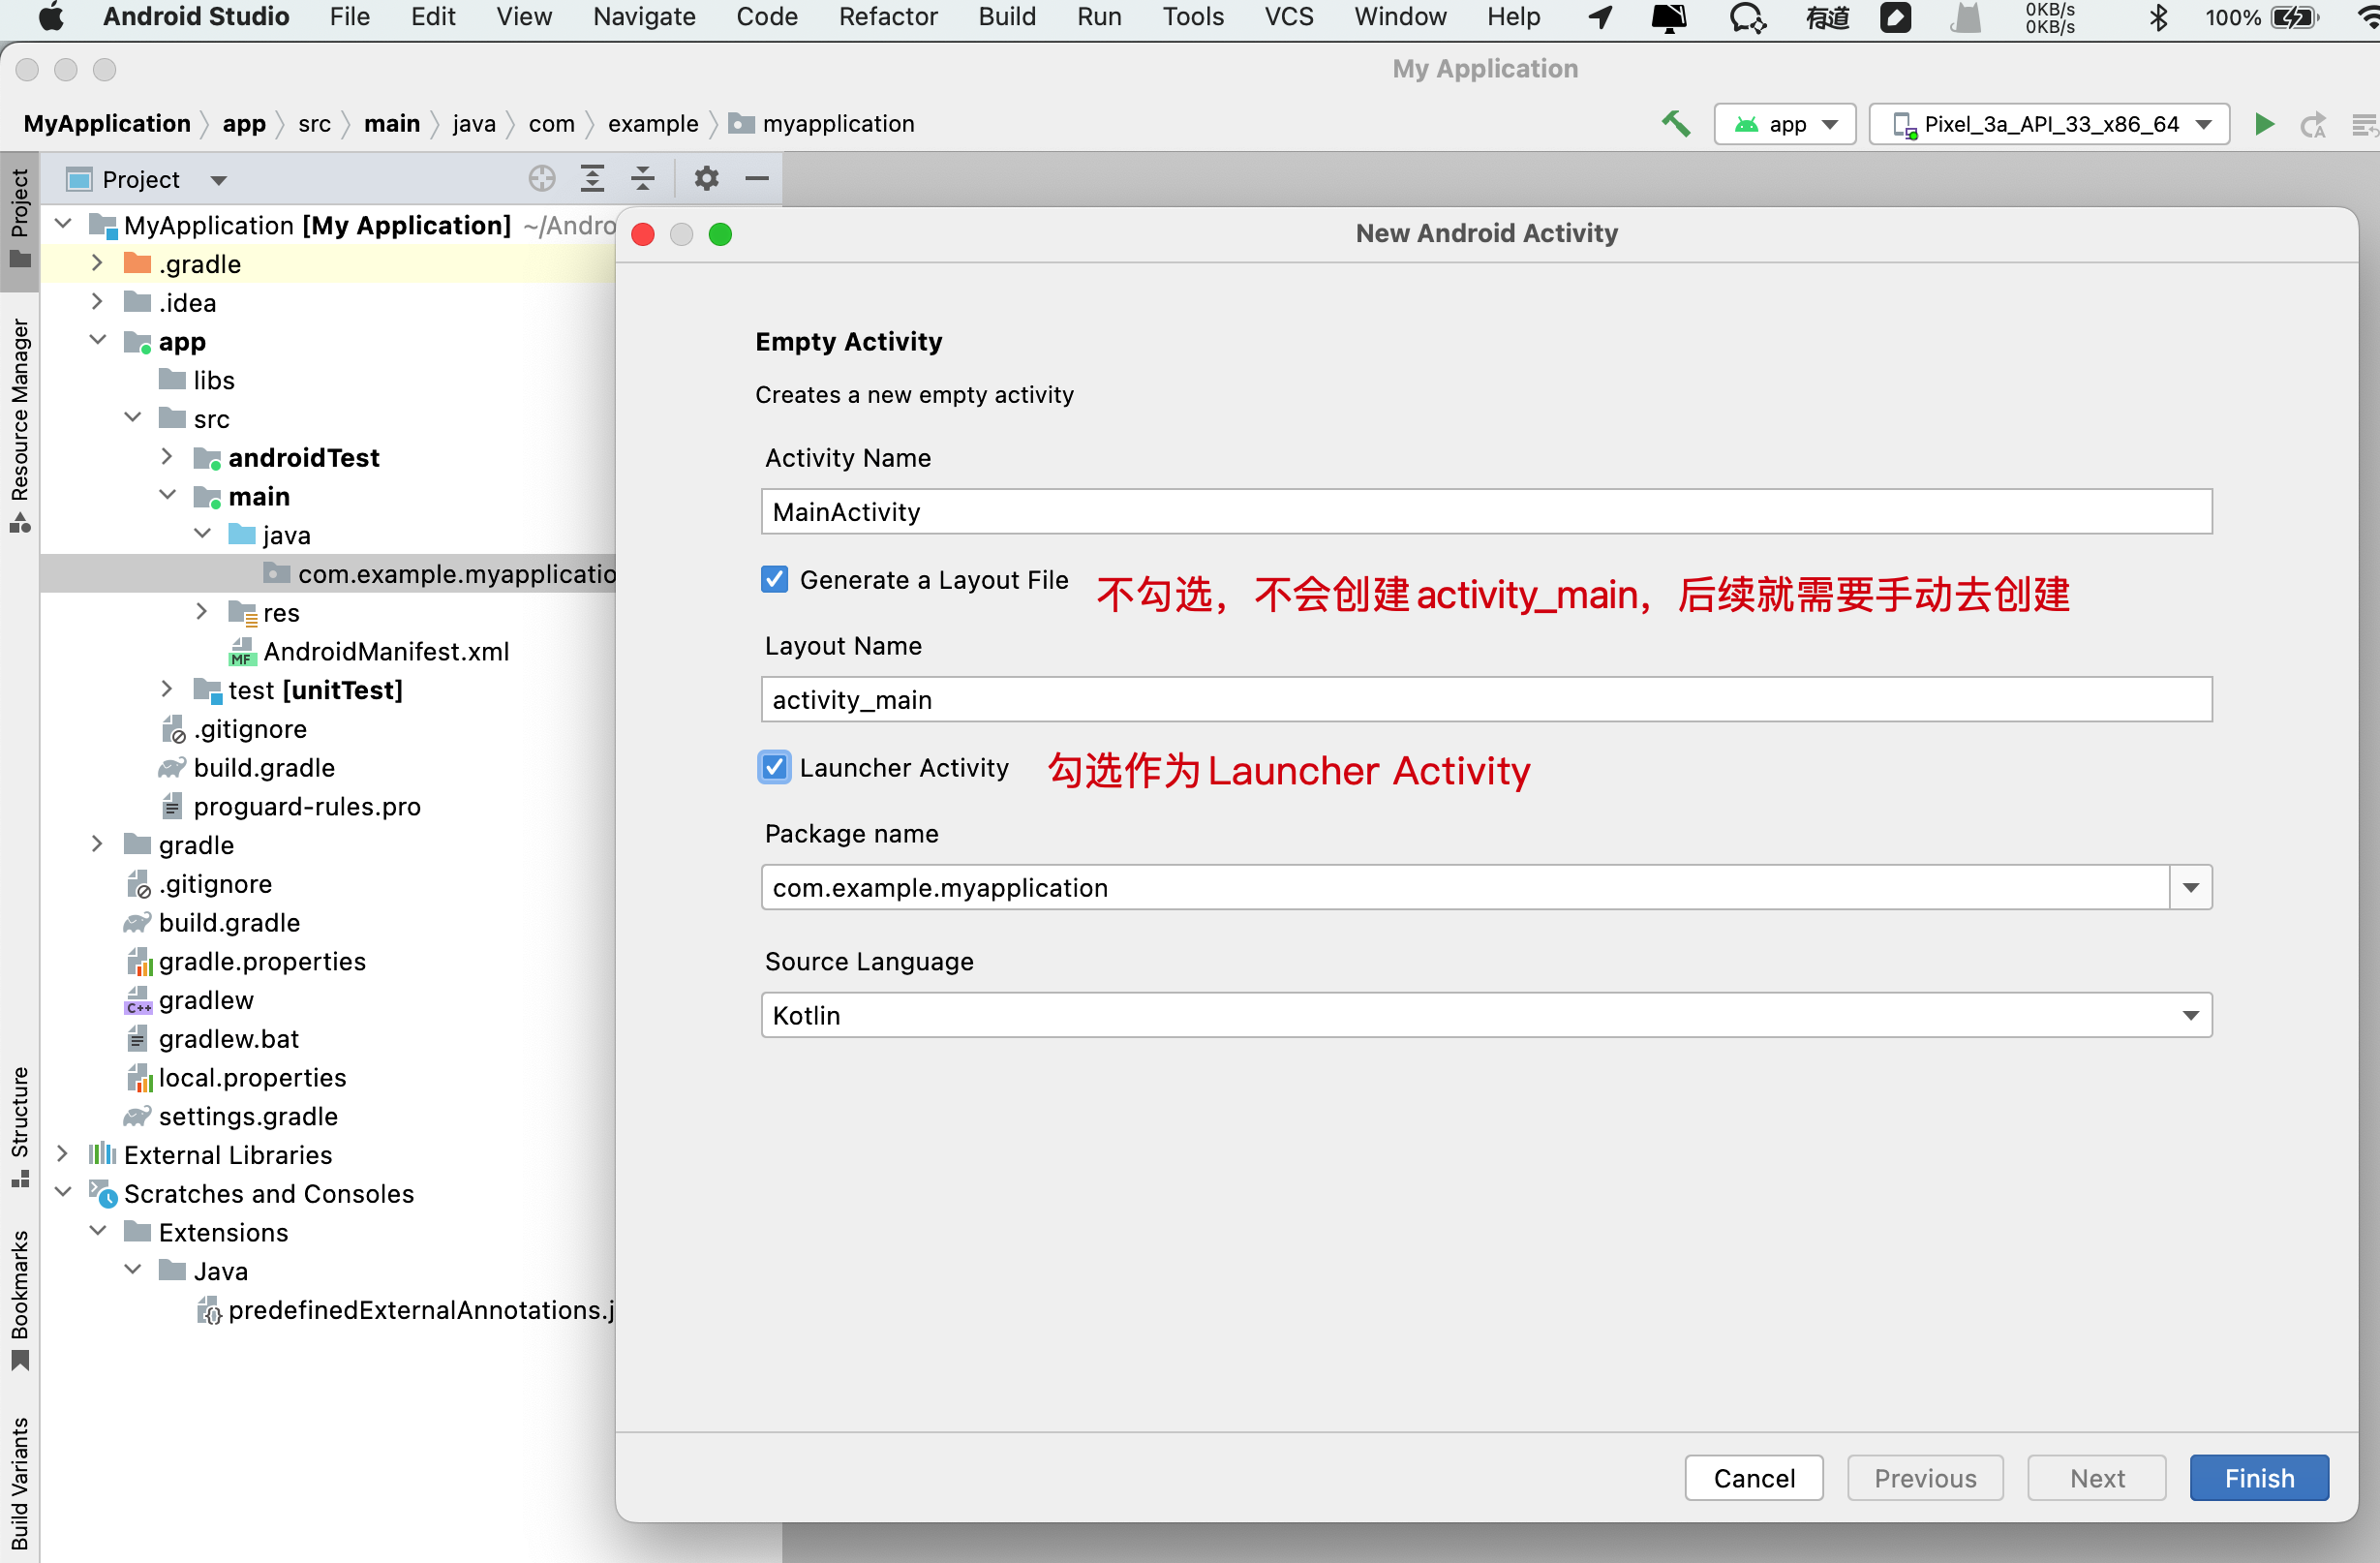Image resolution: width=2380 pixels, height=1563 pixels.
Task: Run the app with green play icon
Action: (x=2264, y=124)
